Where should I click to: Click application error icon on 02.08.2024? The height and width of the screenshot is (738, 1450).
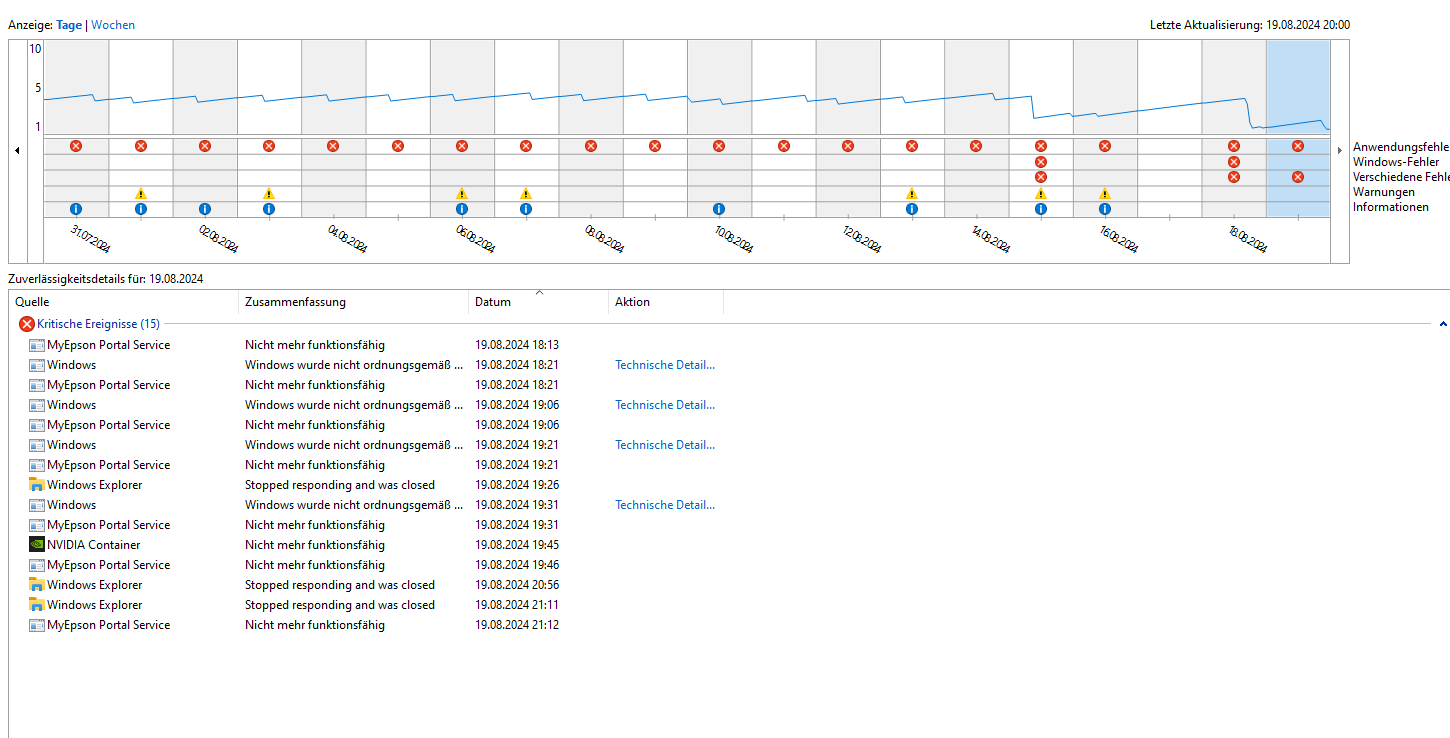pos(205,146)
